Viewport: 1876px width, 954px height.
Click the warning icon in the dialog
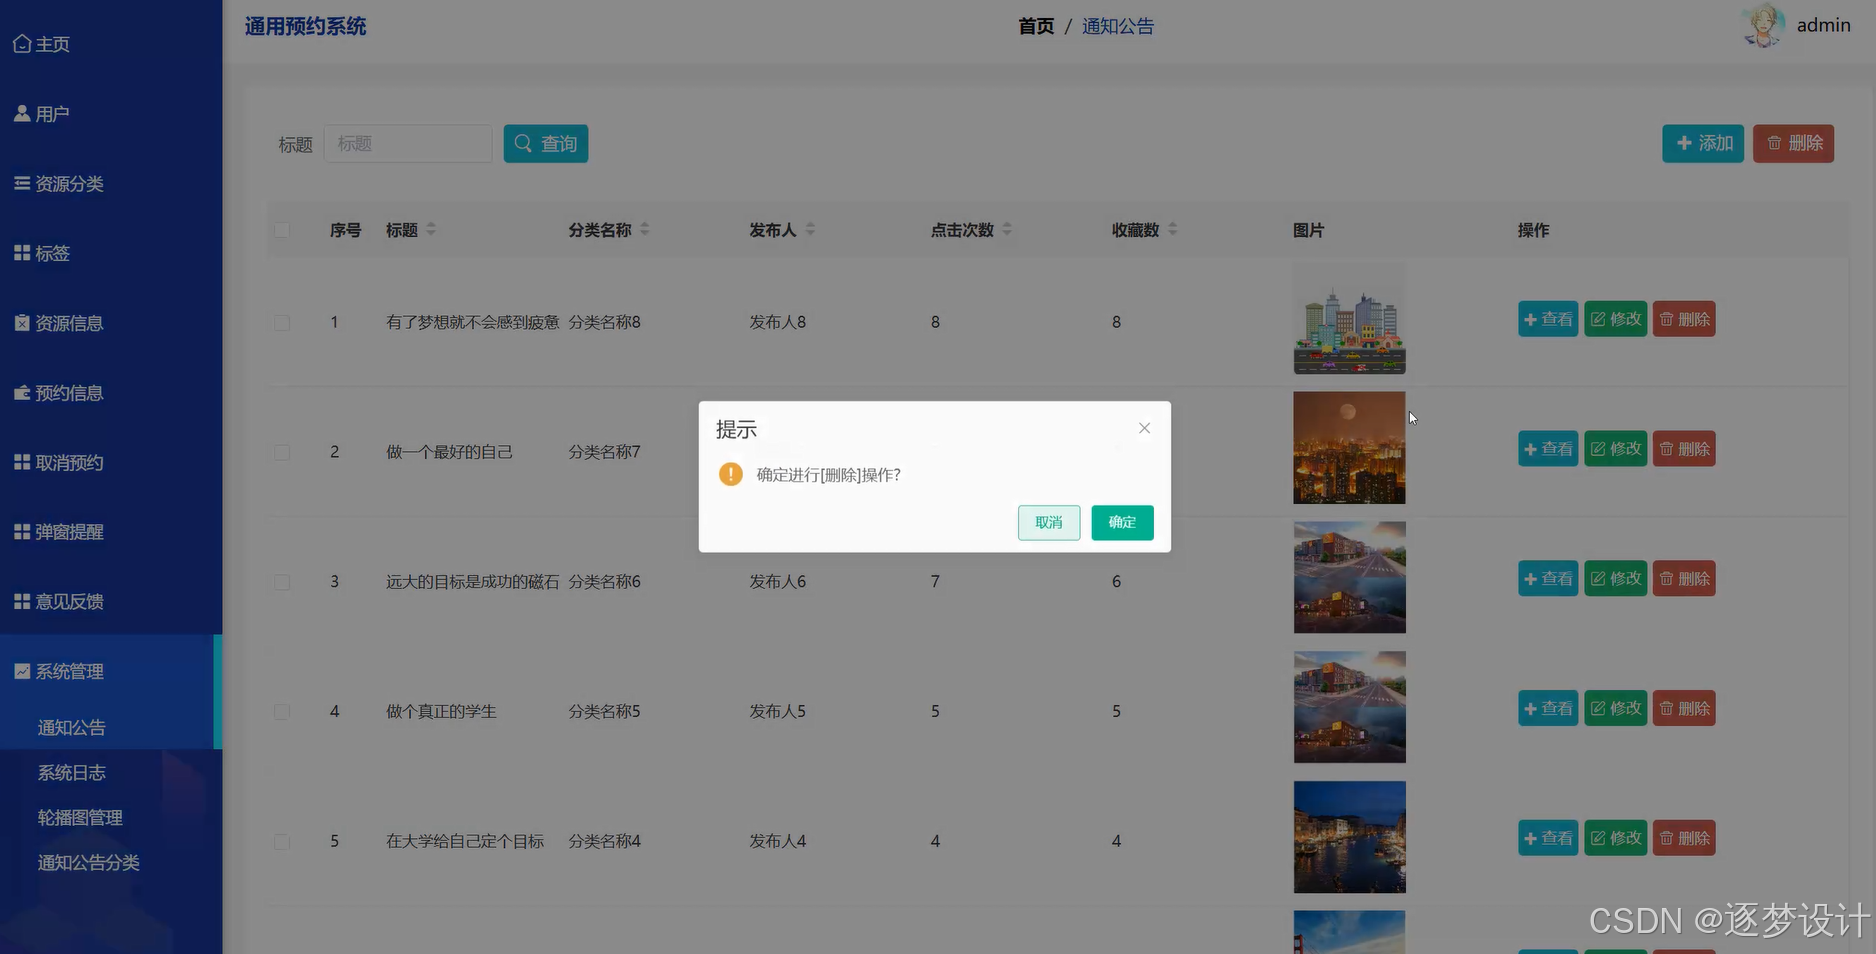[731, 474]
